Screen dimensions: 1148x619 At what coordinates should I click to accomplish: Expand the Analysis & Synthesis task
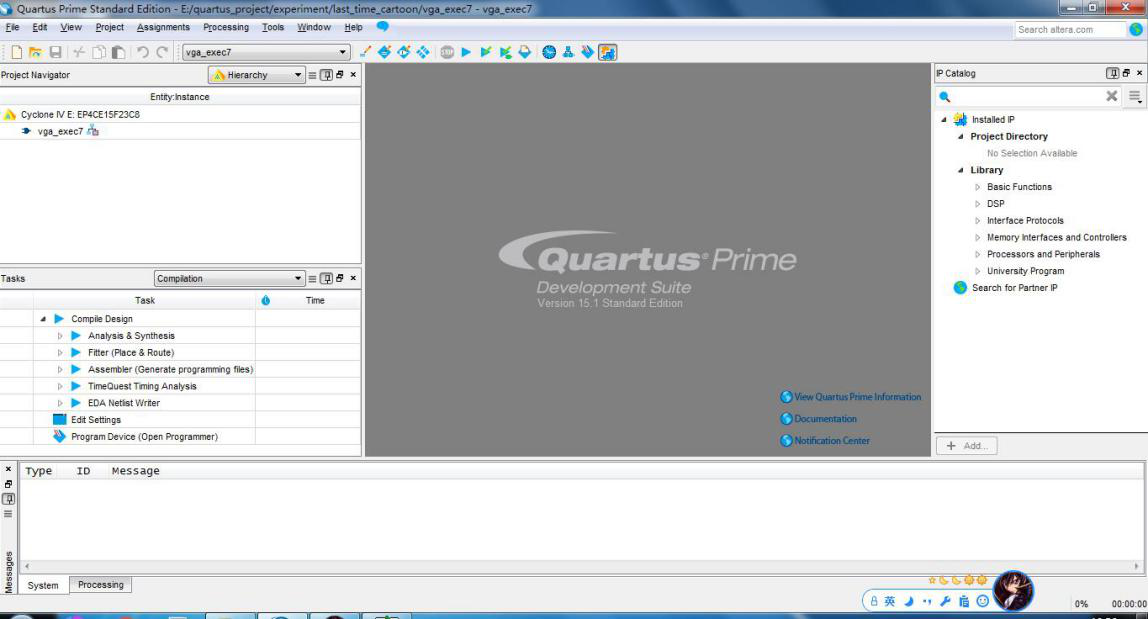tap(60, 336)
